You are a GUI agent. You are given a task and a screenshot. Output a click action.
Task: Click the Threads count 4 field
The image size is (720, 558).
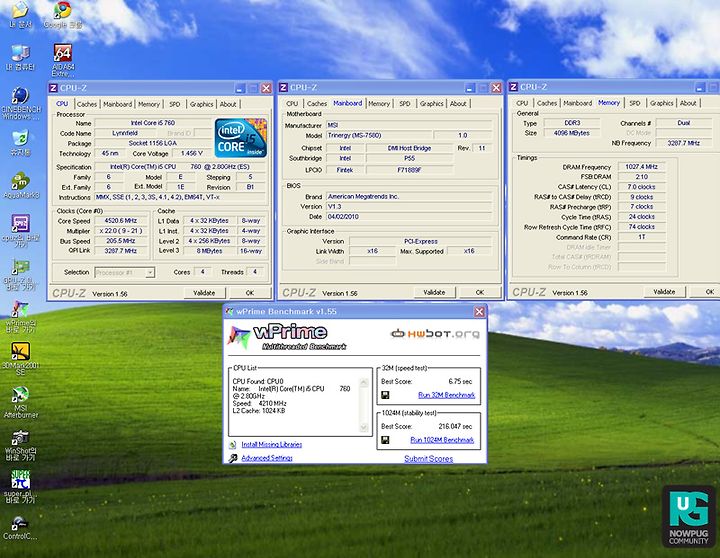click(255, 272)
